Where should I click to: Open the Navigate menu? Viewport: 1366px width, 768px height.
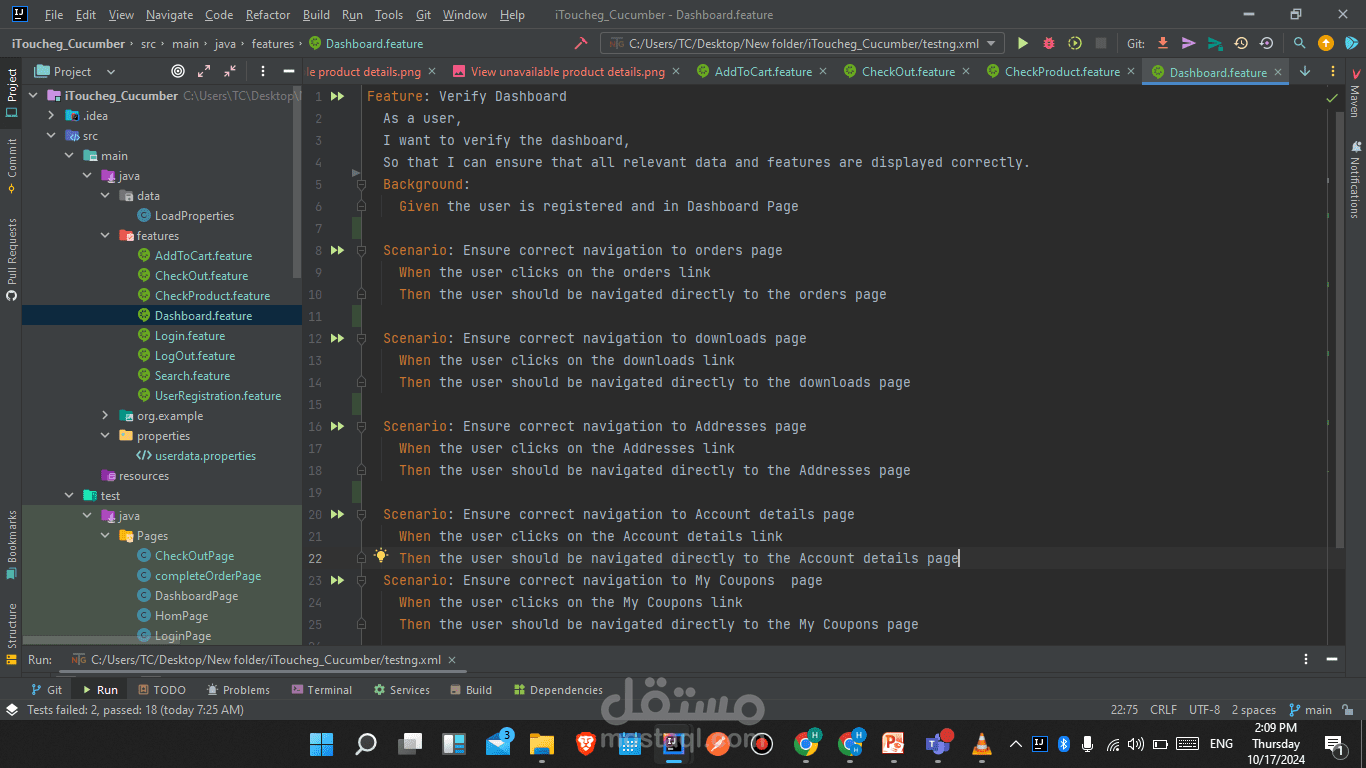pyautogui.click(x=169, y=15)
